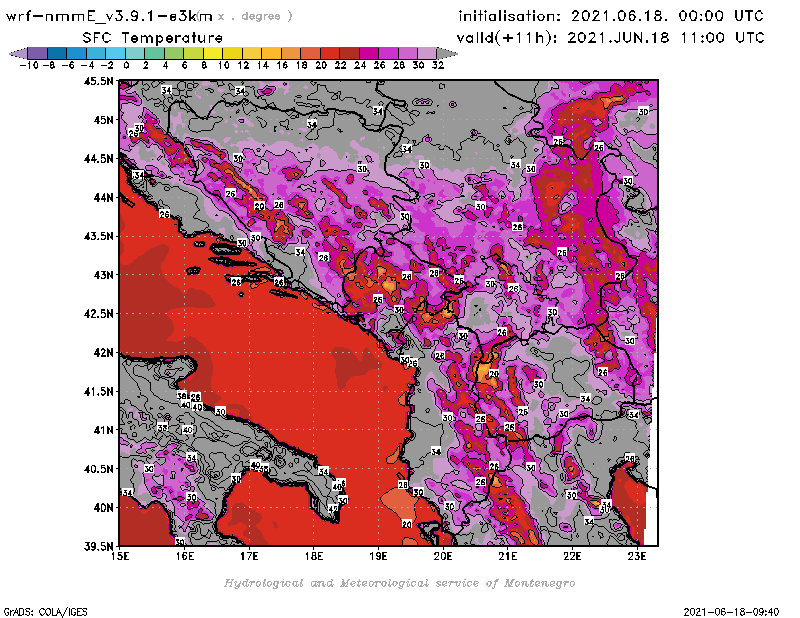Screen dimensions: 800x618
Task: Click the '45N' latitude axis label
Action: [x=103, y=120]
